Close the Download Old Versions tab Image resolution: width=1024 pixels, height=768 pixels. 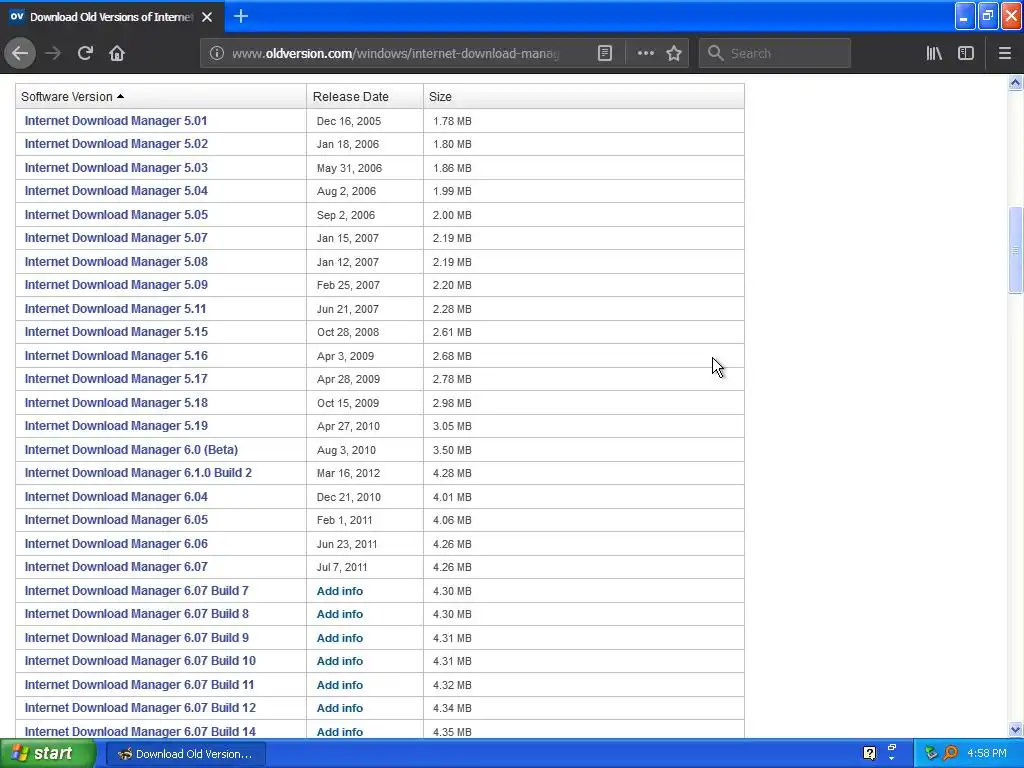tap(207, 17)
